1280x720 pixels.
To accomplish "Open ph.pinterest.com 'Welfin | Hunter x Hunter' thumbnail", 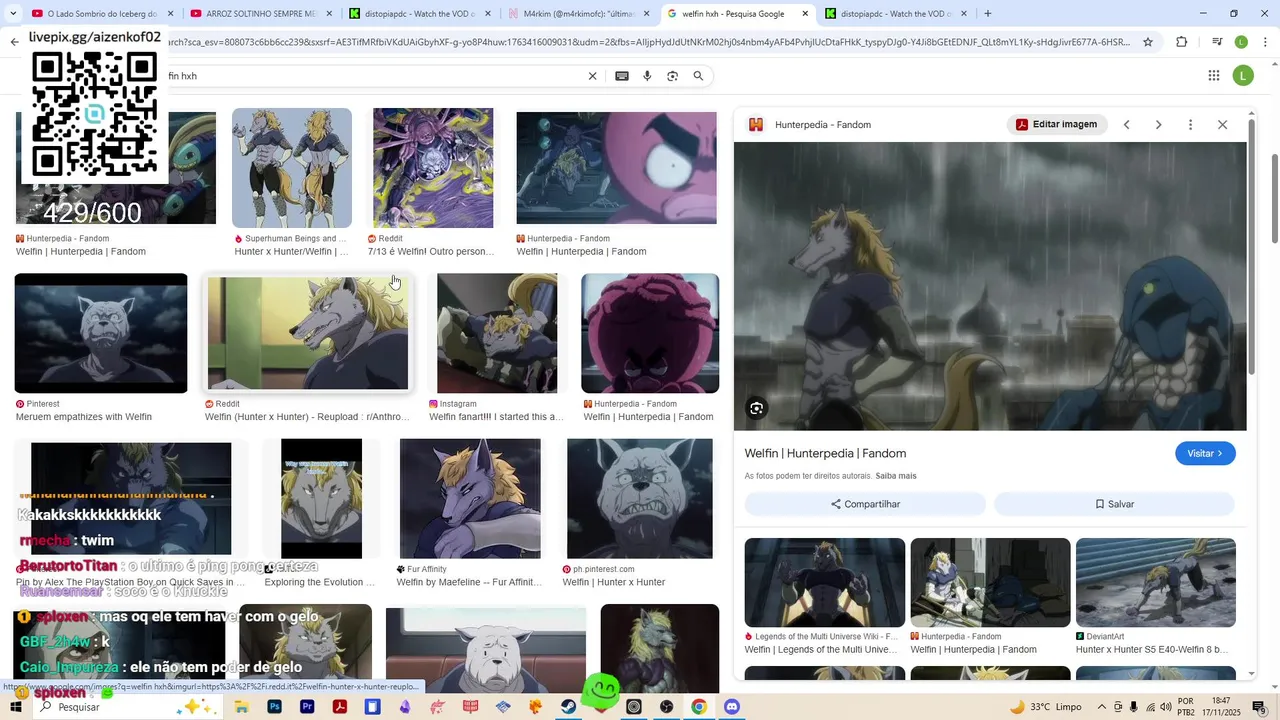I will (640, 498).
